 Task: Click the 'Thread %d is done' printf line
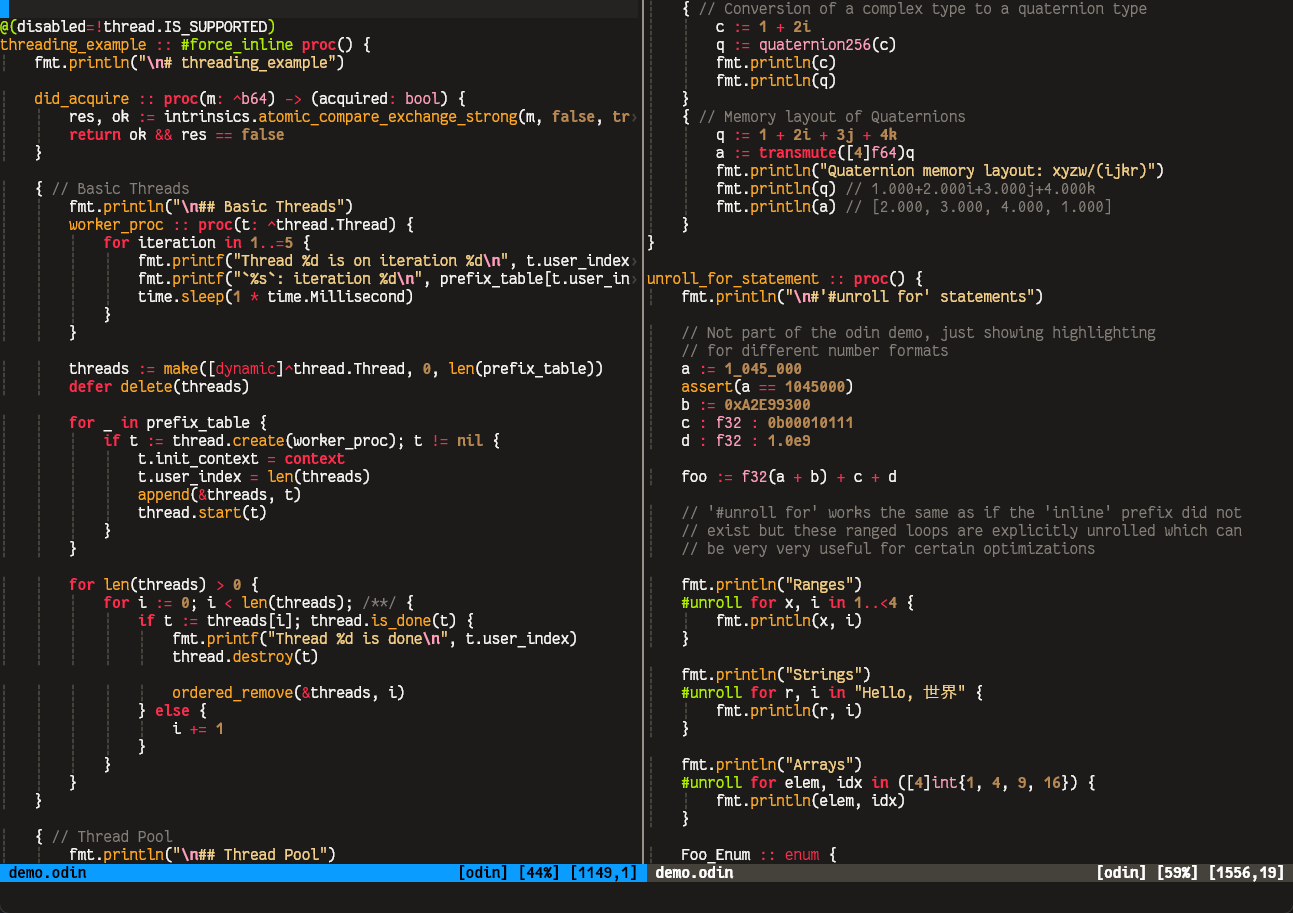point(375,639)
